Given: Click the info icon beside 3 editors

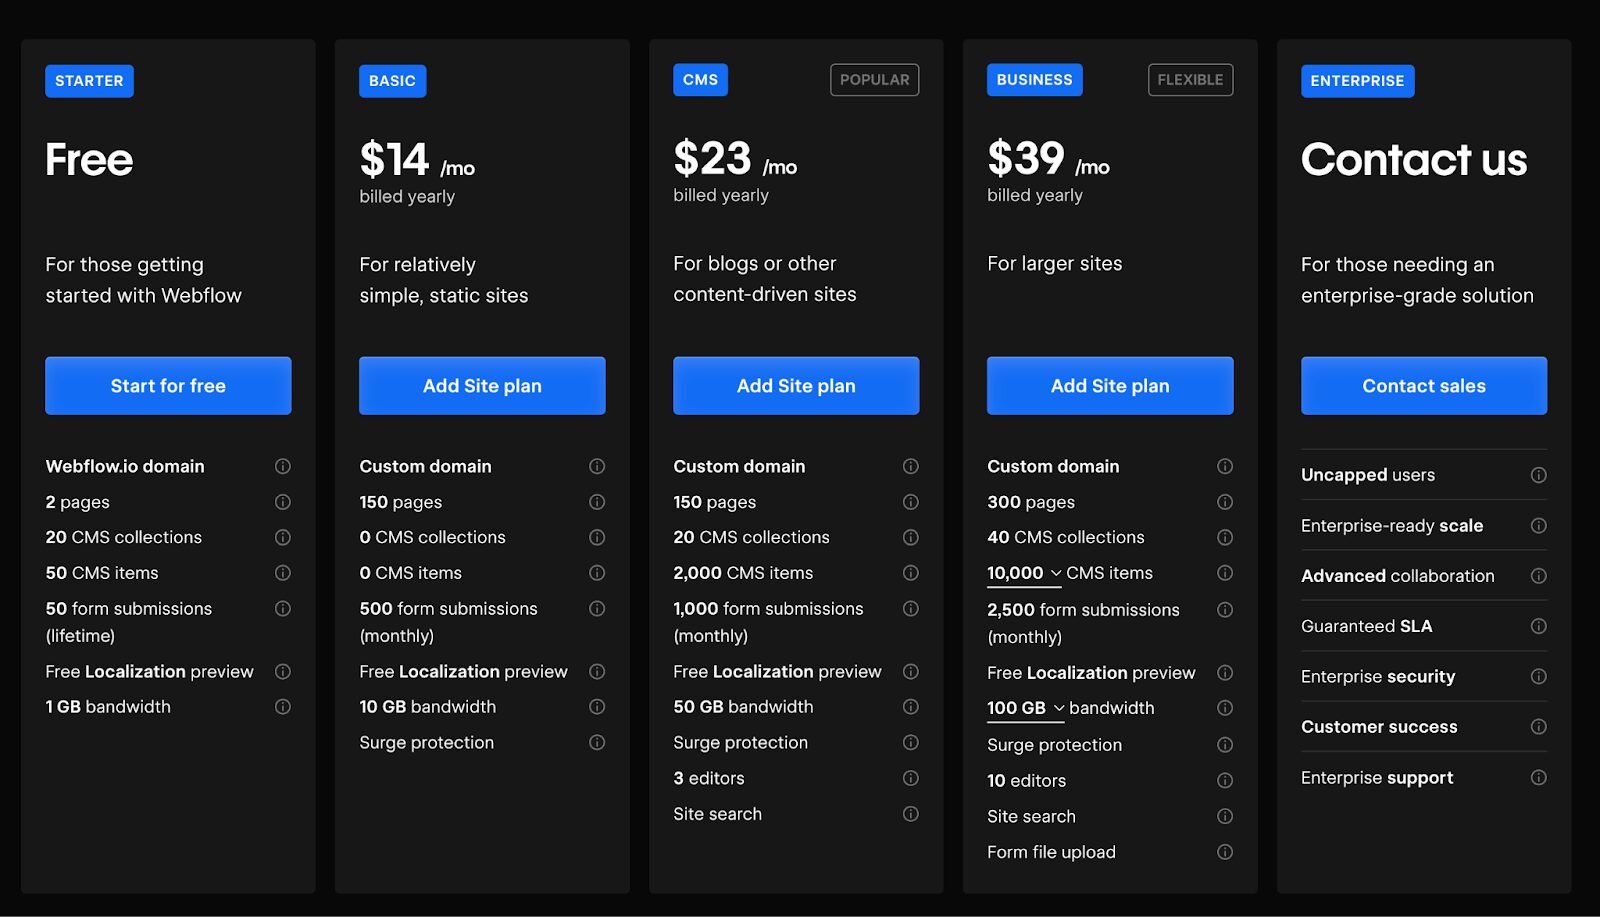Looking at the screenshot, I should [911, 778].
